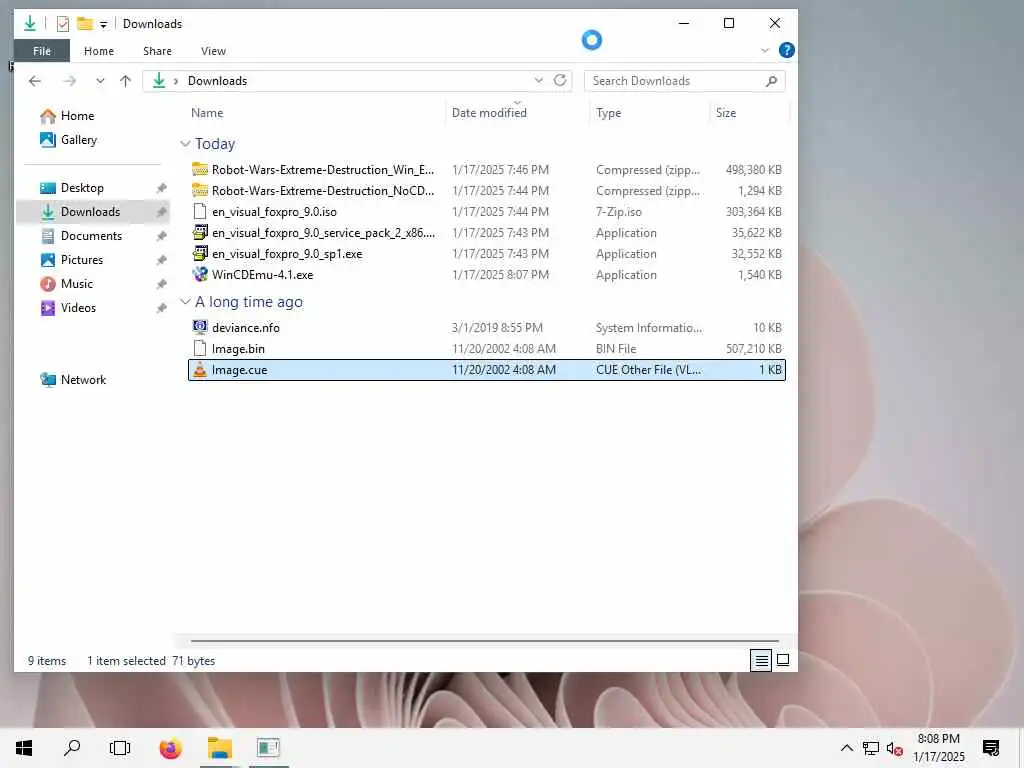Image resolution: width=1024 pixels, height=768 pixels.
Task: Open Help with the question mark icon
Action: 787,50
